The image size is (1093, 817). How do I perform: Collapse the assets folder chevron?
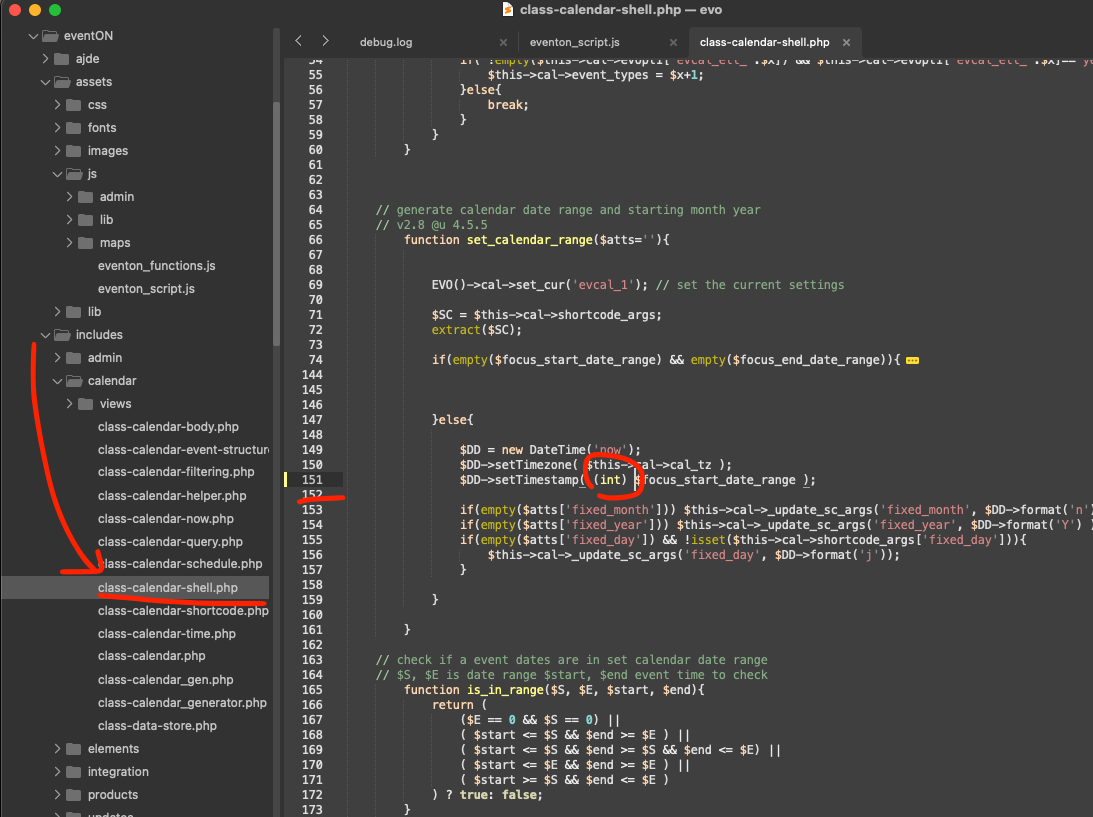pyautogui.click(x=45, y=82)
